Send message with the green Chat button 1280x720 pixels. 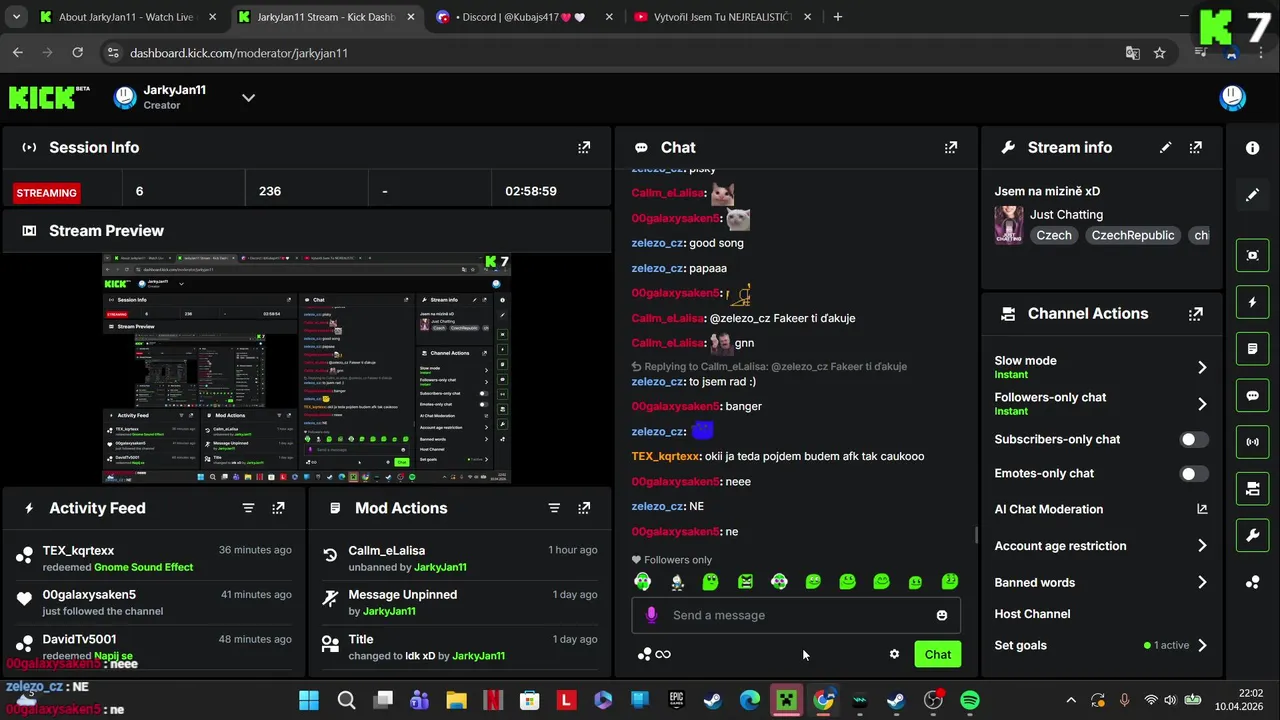[x=937, y=654]
